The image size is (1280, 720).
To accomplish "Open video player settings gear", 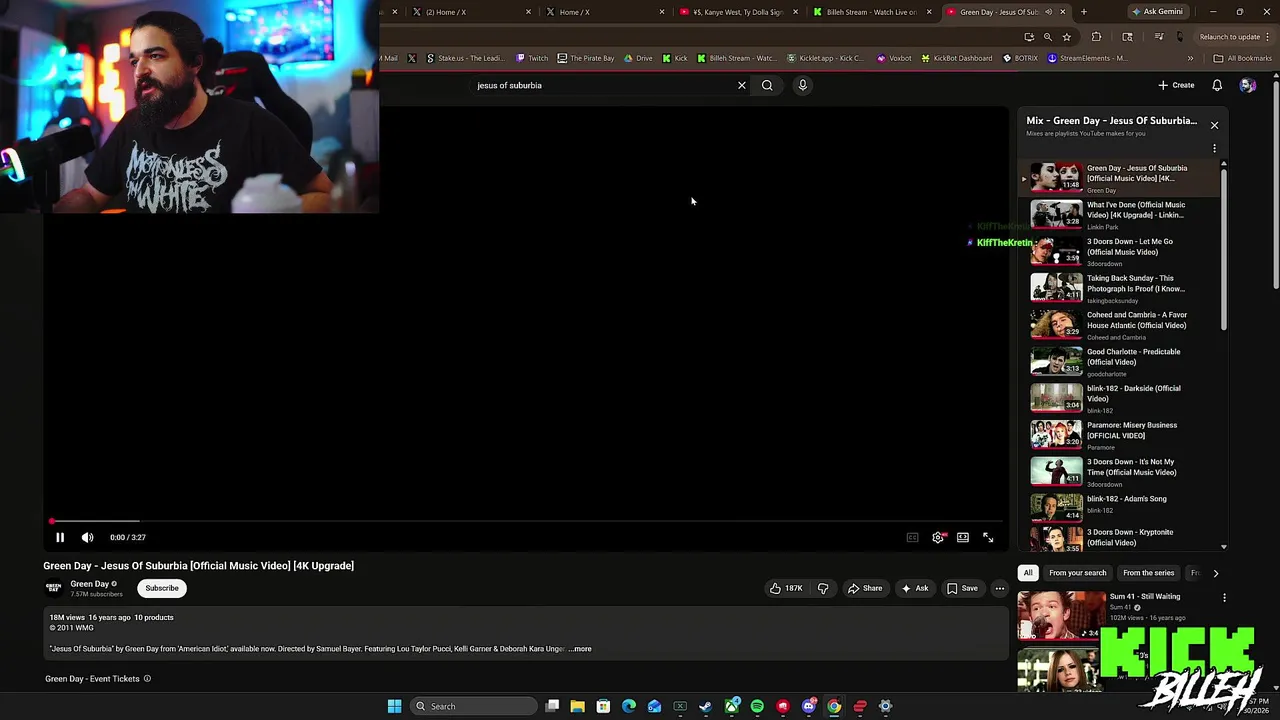I will point(938,538).
